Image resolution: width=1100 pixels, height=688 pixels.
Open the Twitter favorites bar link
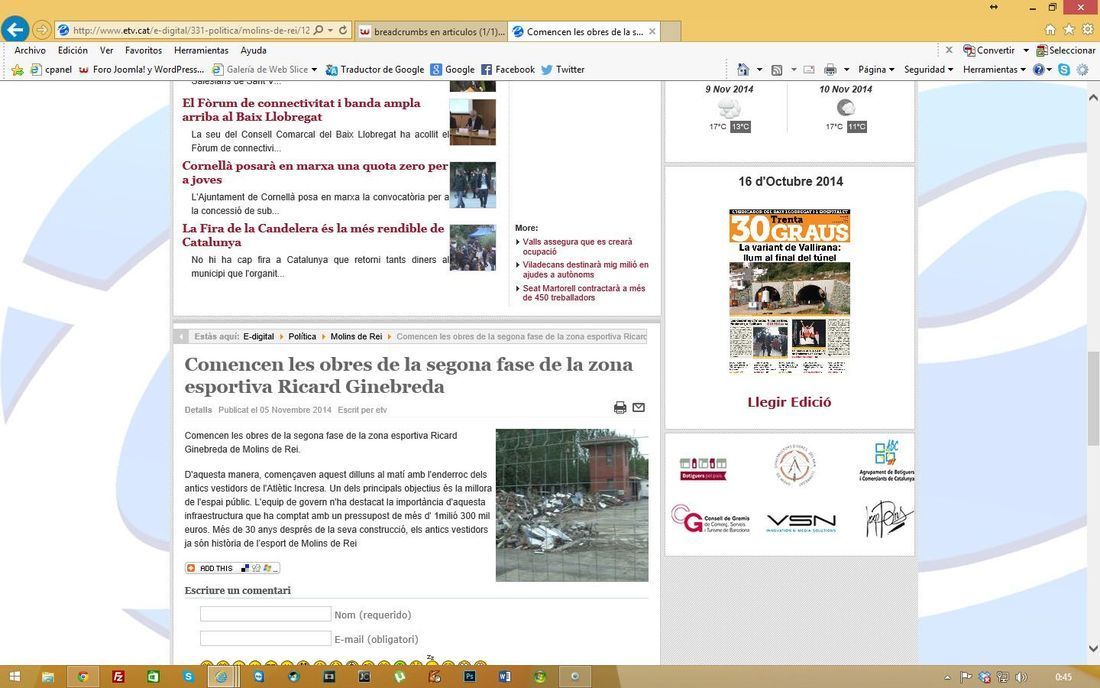pos(563,69)
